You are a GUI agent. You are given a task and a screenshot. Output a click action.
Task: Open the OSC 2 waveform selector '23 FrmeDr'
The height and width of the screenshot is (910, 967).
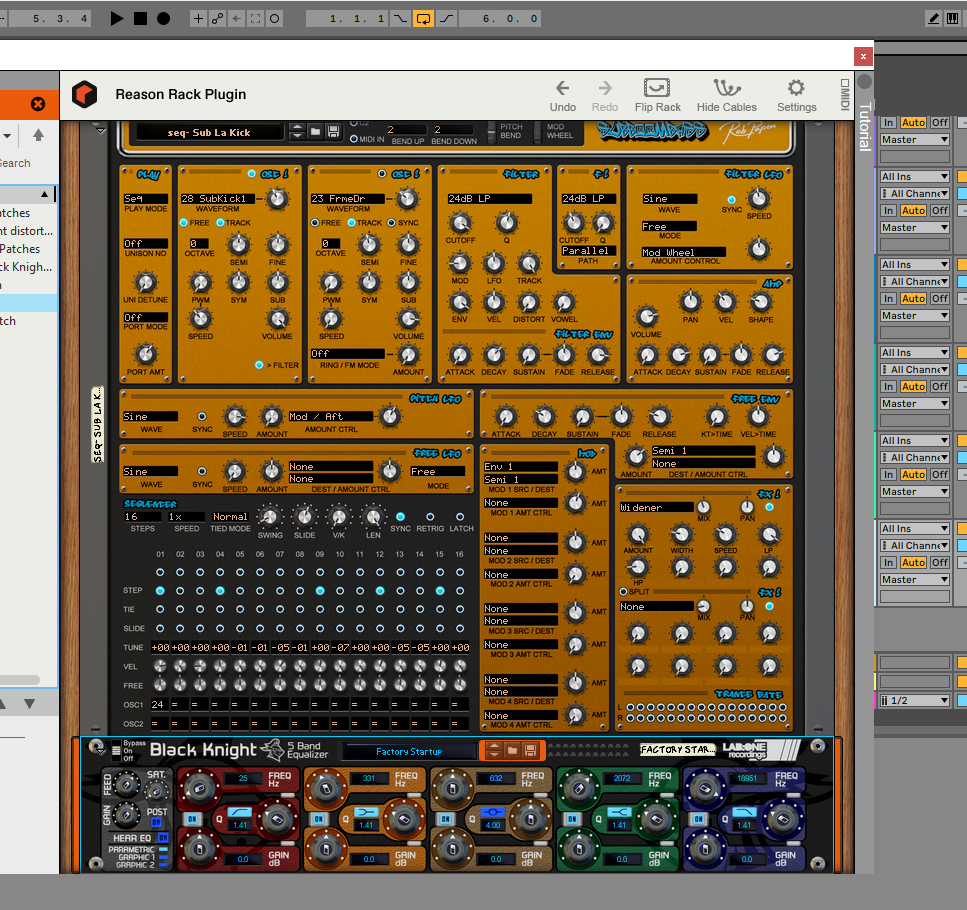pyautogui.click(x=347, y=199)
